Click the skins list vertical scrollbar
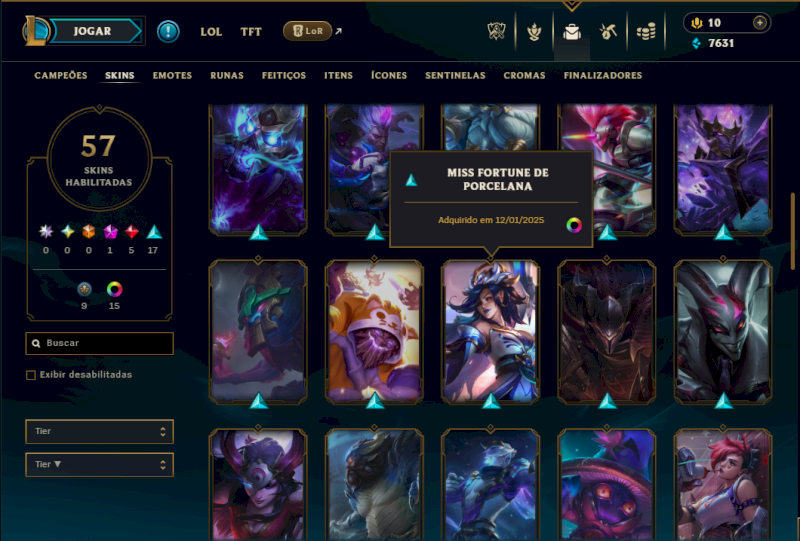 click(x=792, y=231)
